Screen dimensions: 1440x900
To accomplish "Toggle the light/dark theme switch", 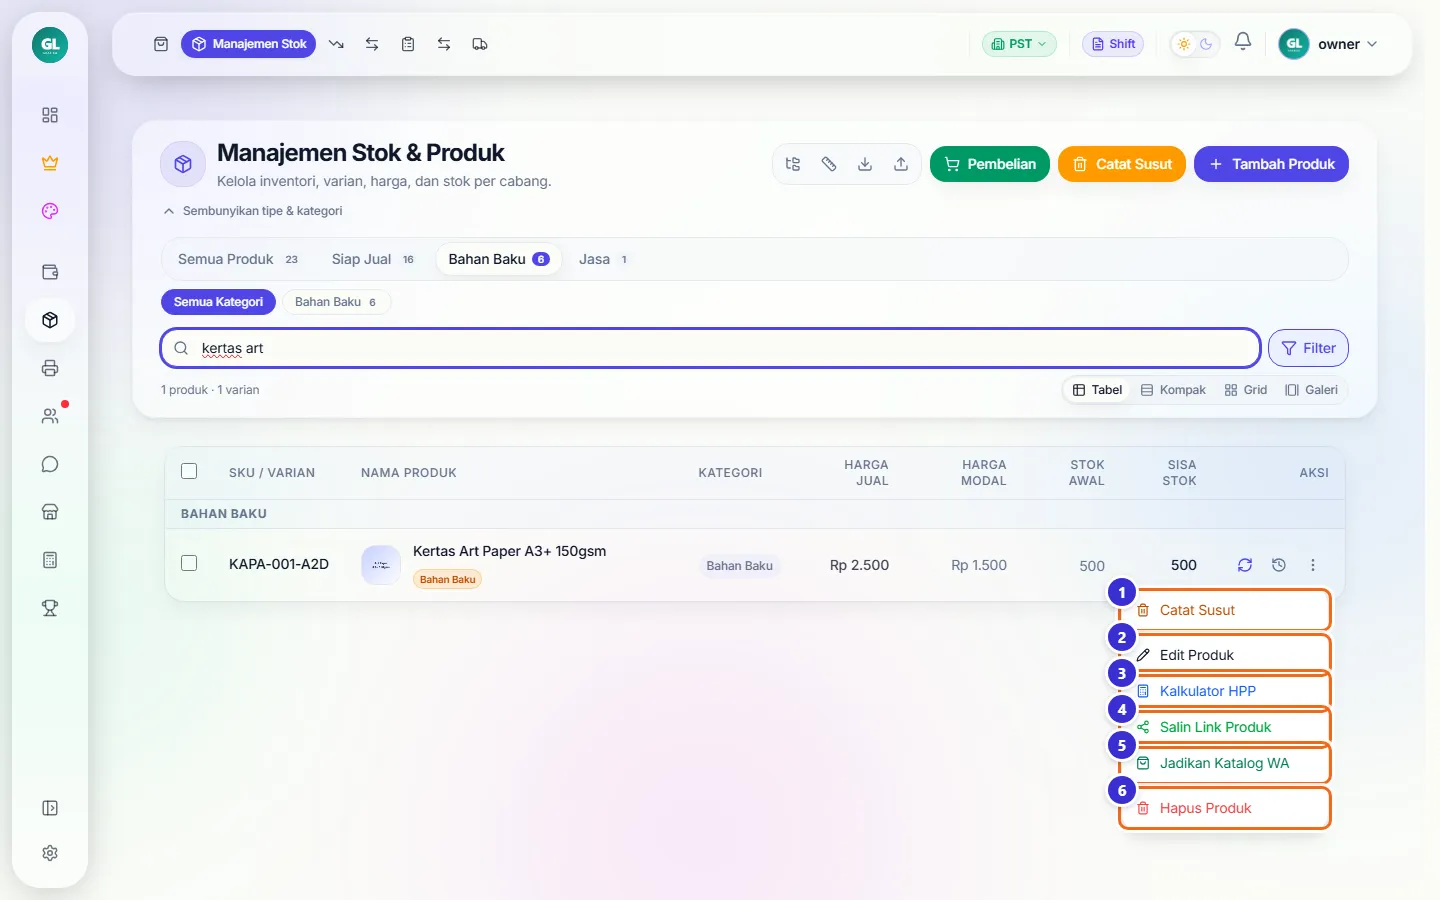I will [x=1195, y=44].
